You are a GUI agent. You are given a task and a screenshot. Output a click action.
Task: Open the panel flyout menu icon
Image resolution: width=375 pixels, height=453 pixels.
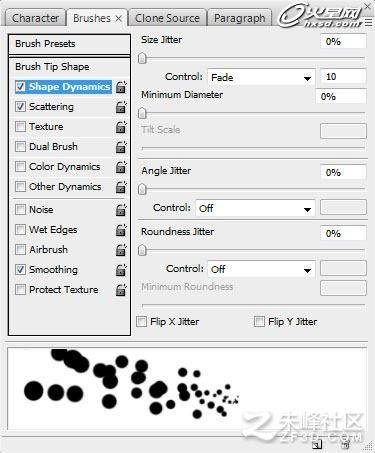click(x=368, y=22)
